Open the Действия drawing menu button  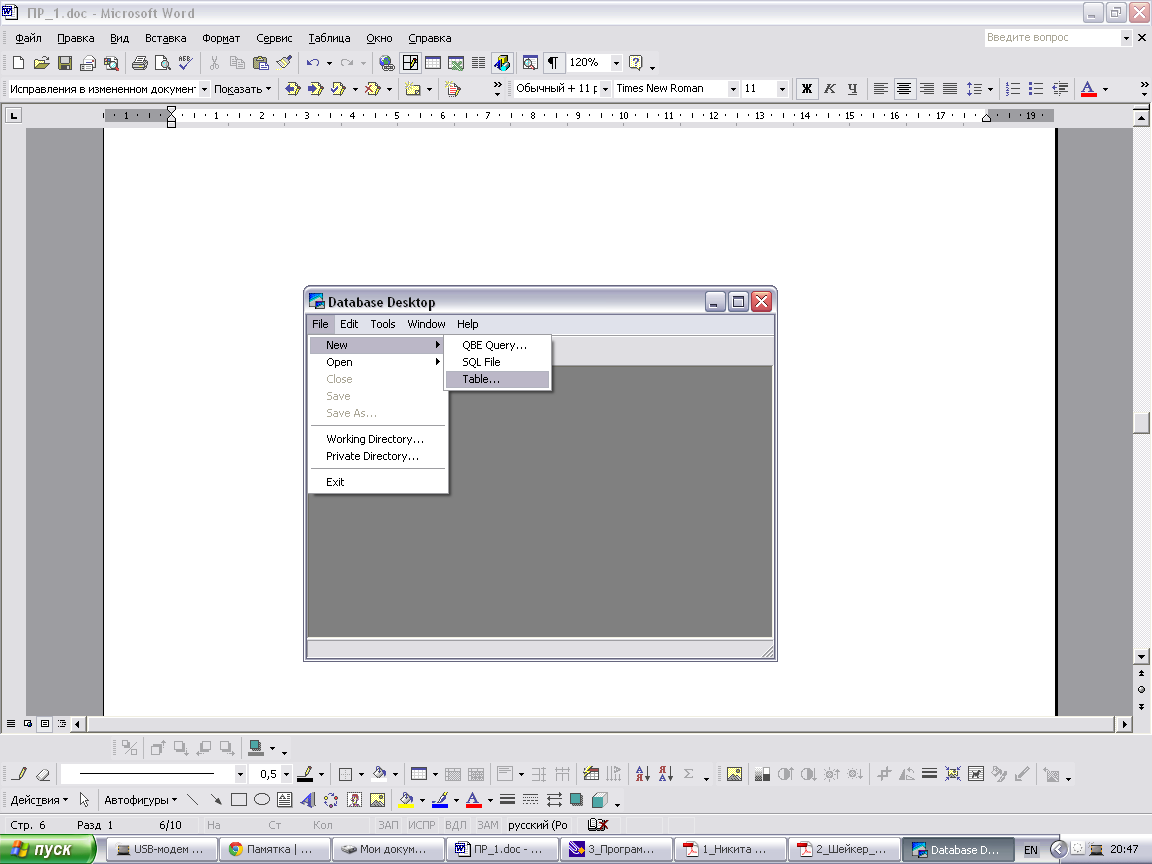39,800
